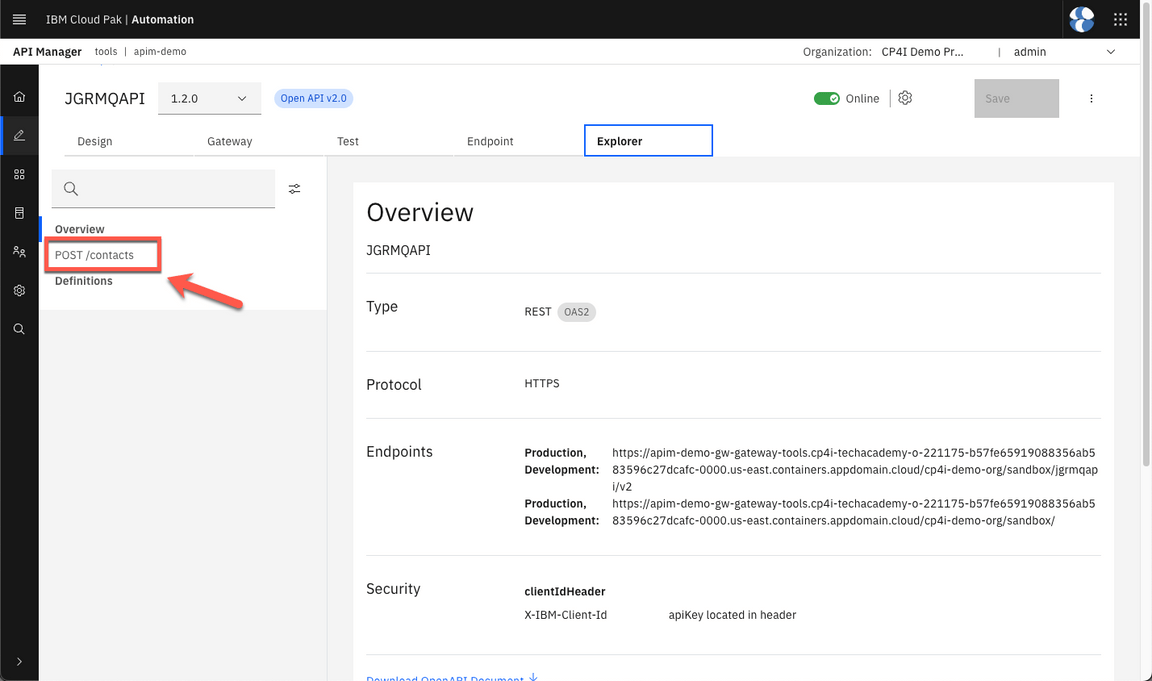Click the Home icon in sidebar
The height and width of the screenshot is (681, 1152).
[x=19, y=97]
